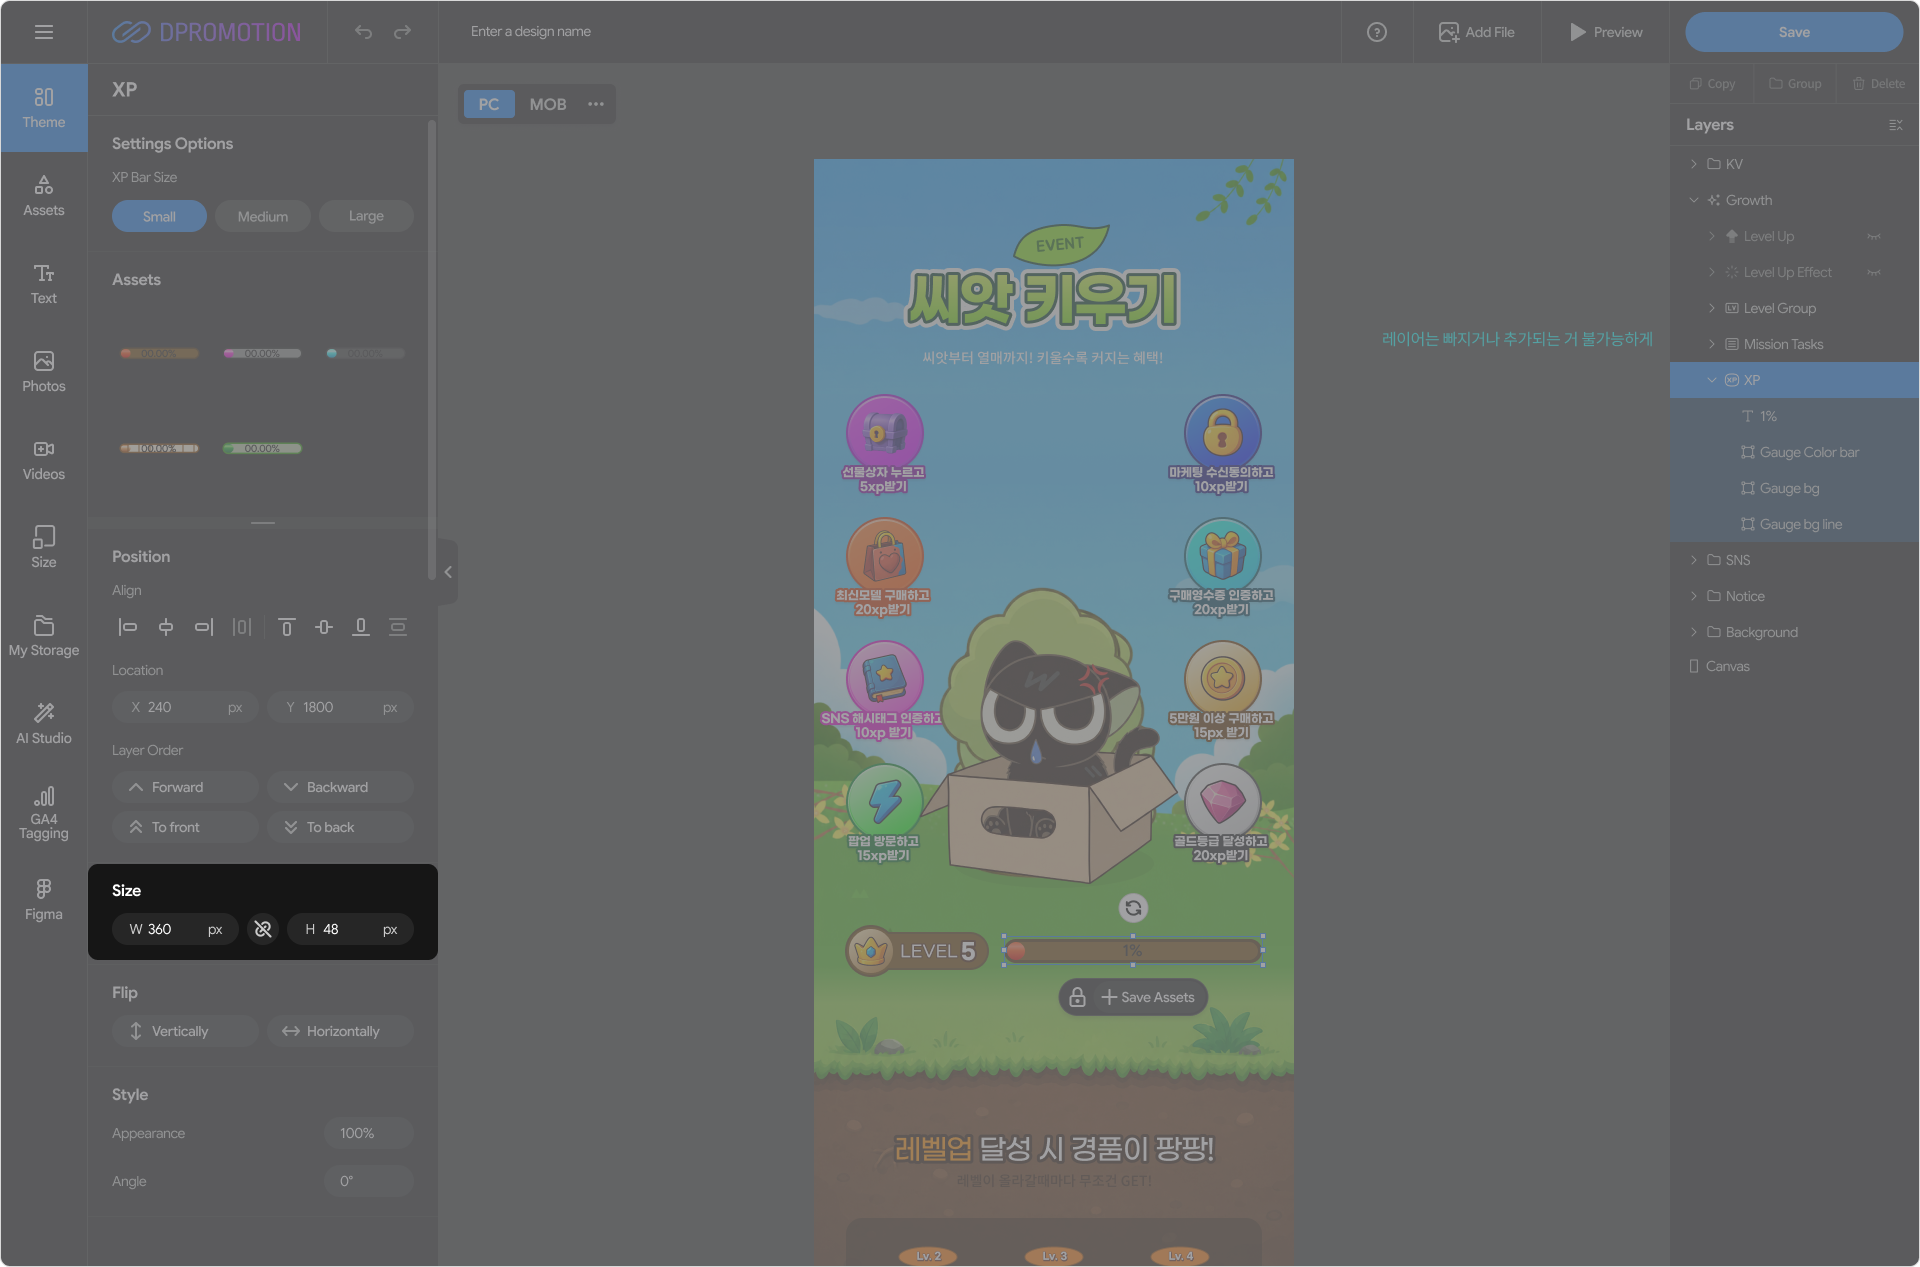Open GA4 Tagging in the sidebar

44,812
